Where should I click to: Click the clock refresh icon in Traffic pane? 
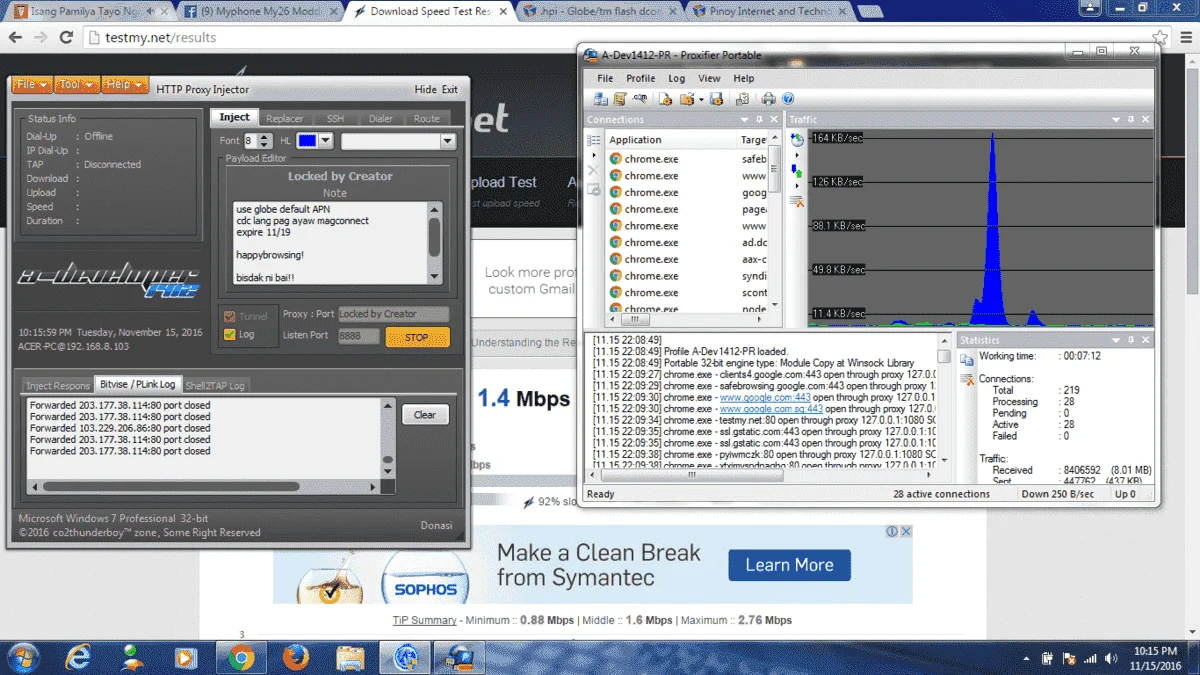797,140
